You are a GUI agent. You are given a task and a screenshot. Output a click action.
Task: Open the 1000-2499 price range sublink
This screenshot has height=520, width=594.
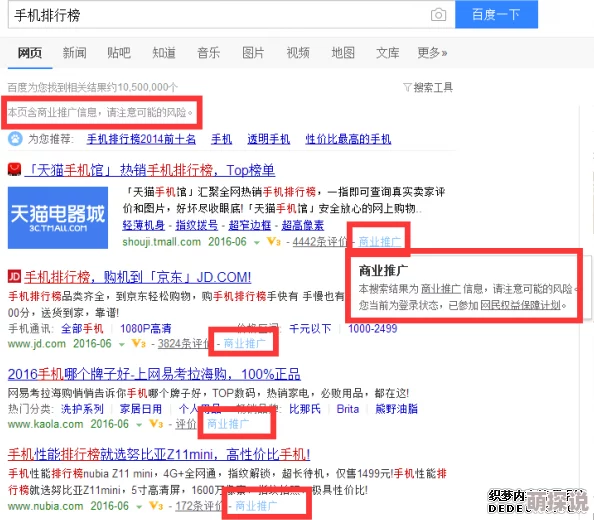coord(373,328)
